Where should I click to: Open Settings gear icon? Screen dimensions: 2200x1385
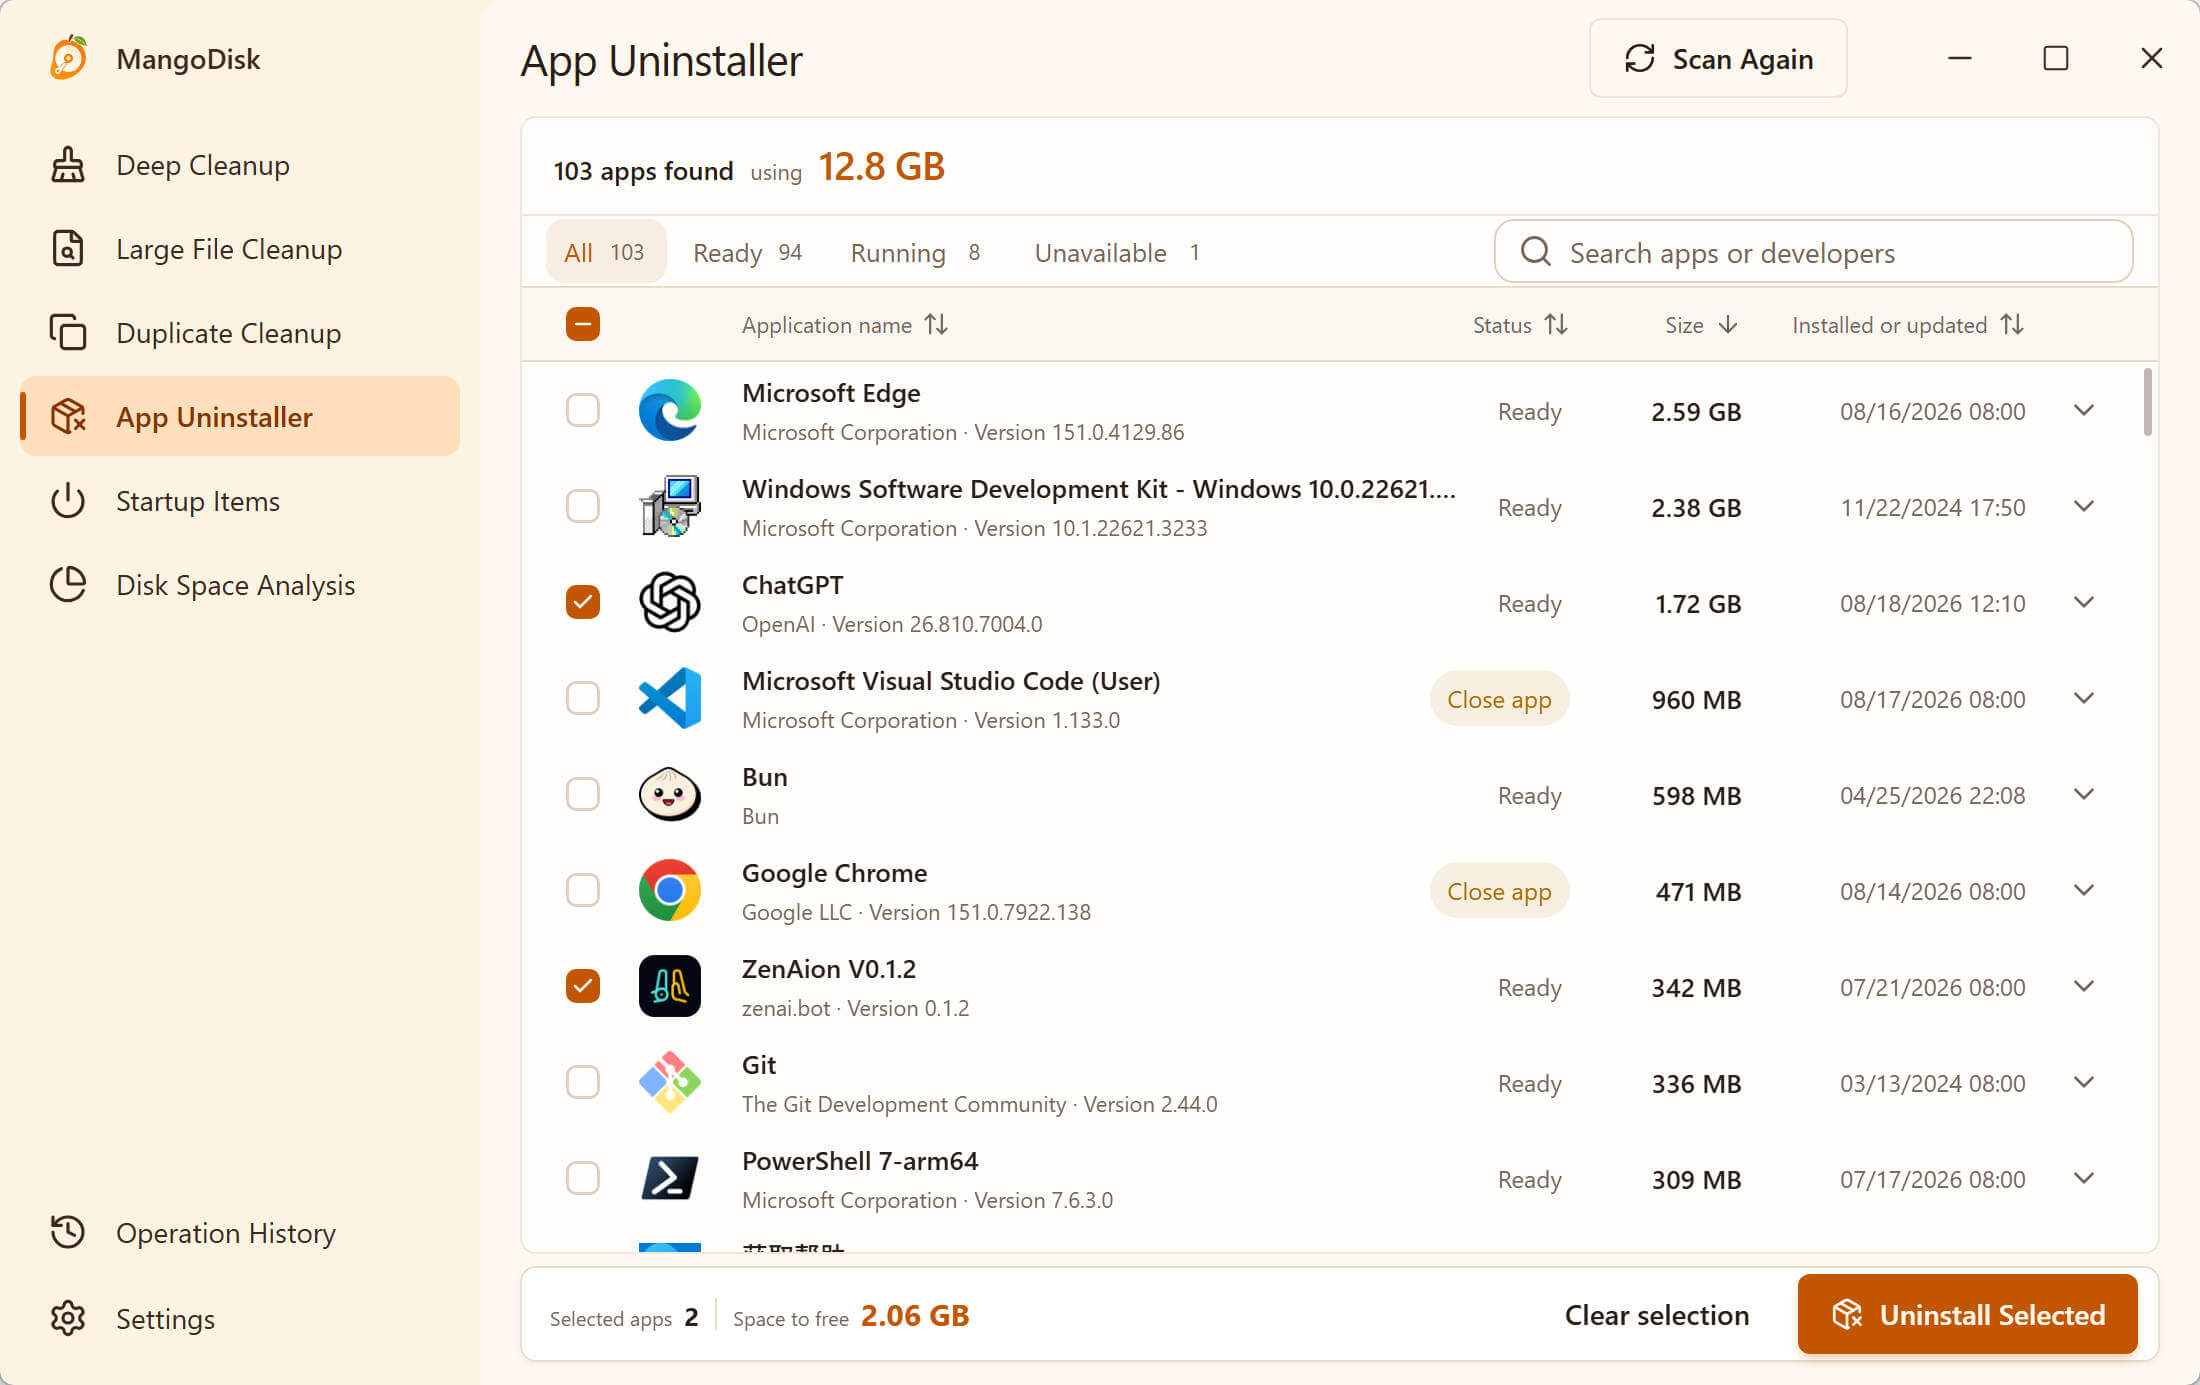pyautogui.click(x=68, y=1319)
